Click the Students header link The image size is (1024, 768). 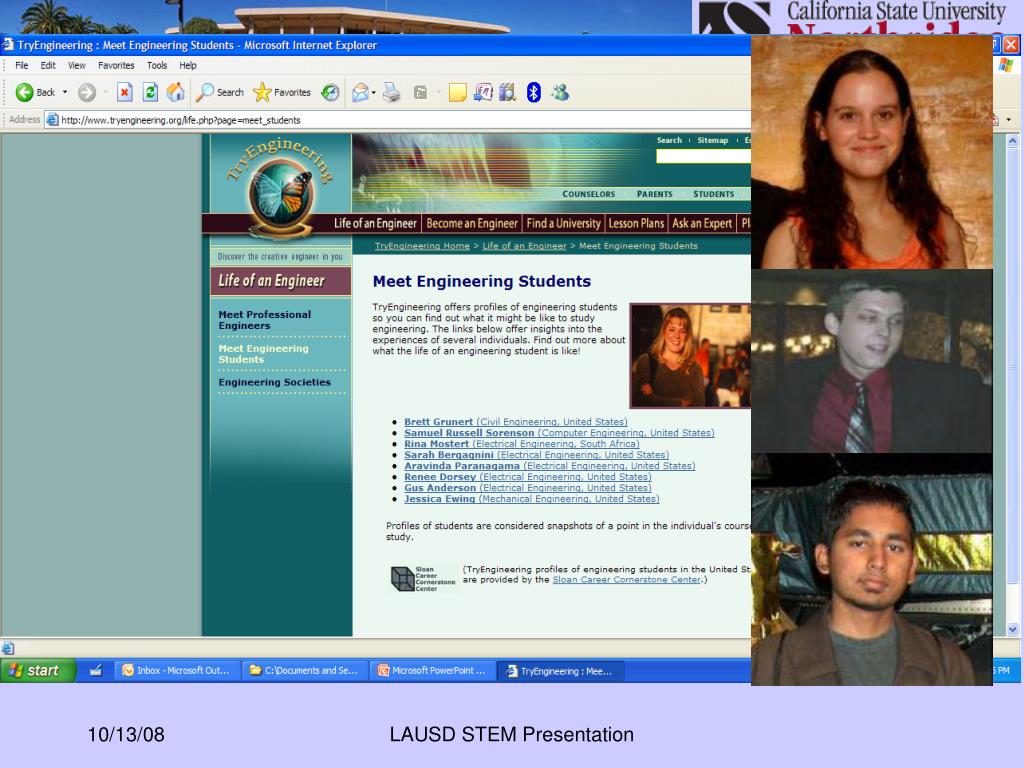(713, 194)
